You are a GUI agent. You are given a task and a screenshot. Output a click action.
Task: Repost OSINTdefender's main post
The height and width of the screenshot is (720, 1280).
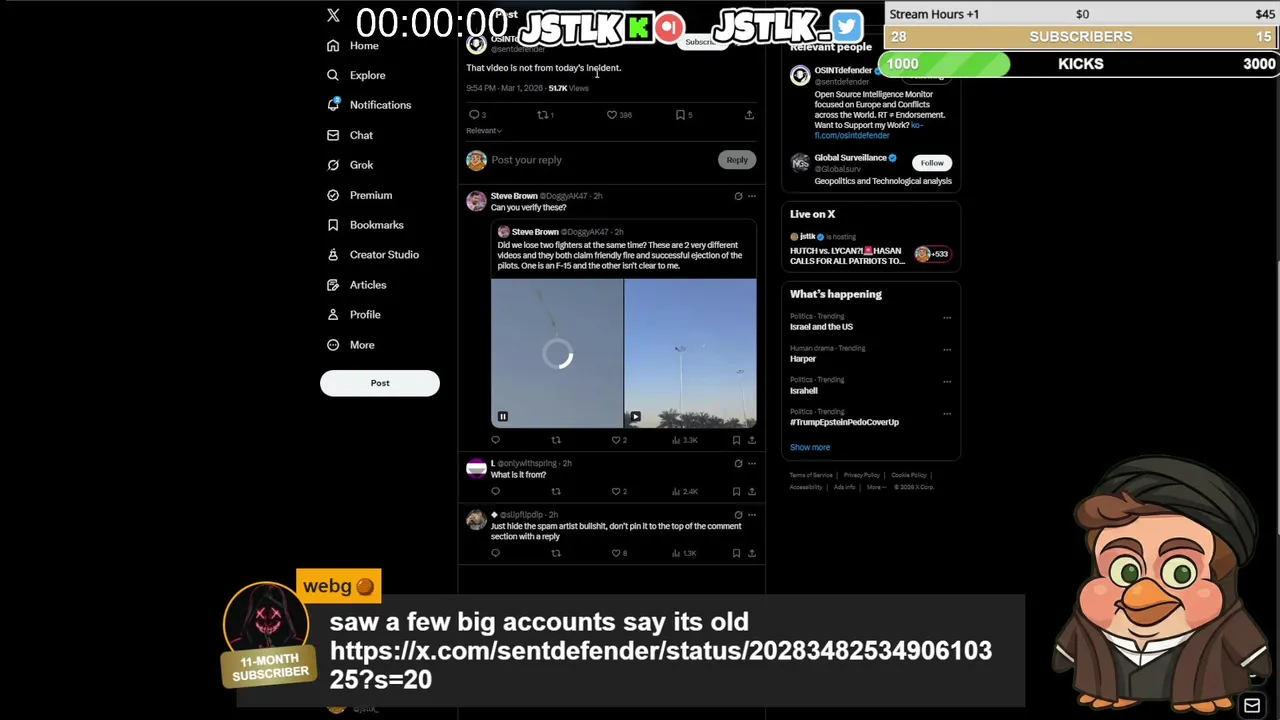tap(542, 115)
